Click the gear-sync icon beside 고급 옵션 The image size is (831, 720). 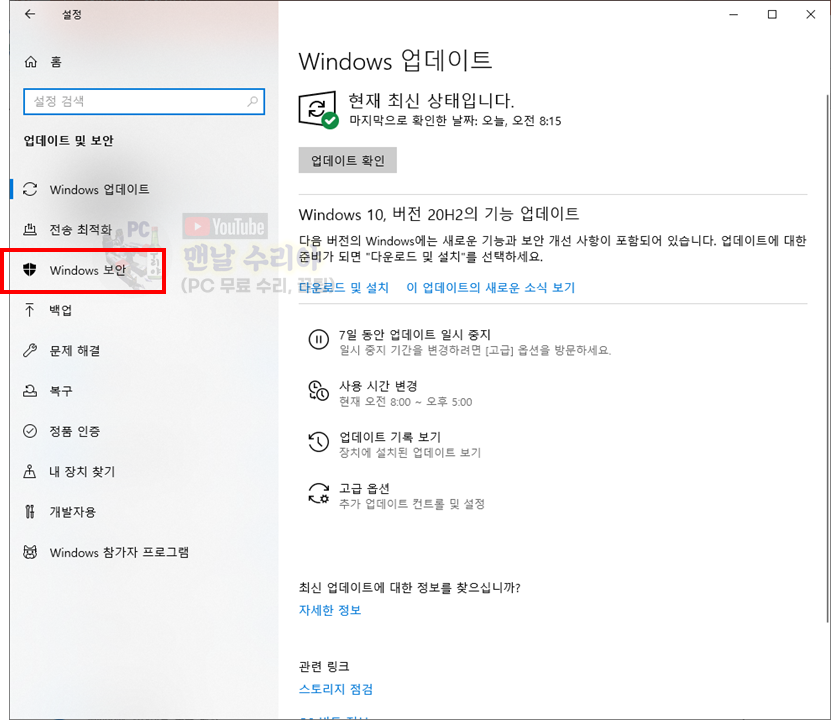pos(319,493)
